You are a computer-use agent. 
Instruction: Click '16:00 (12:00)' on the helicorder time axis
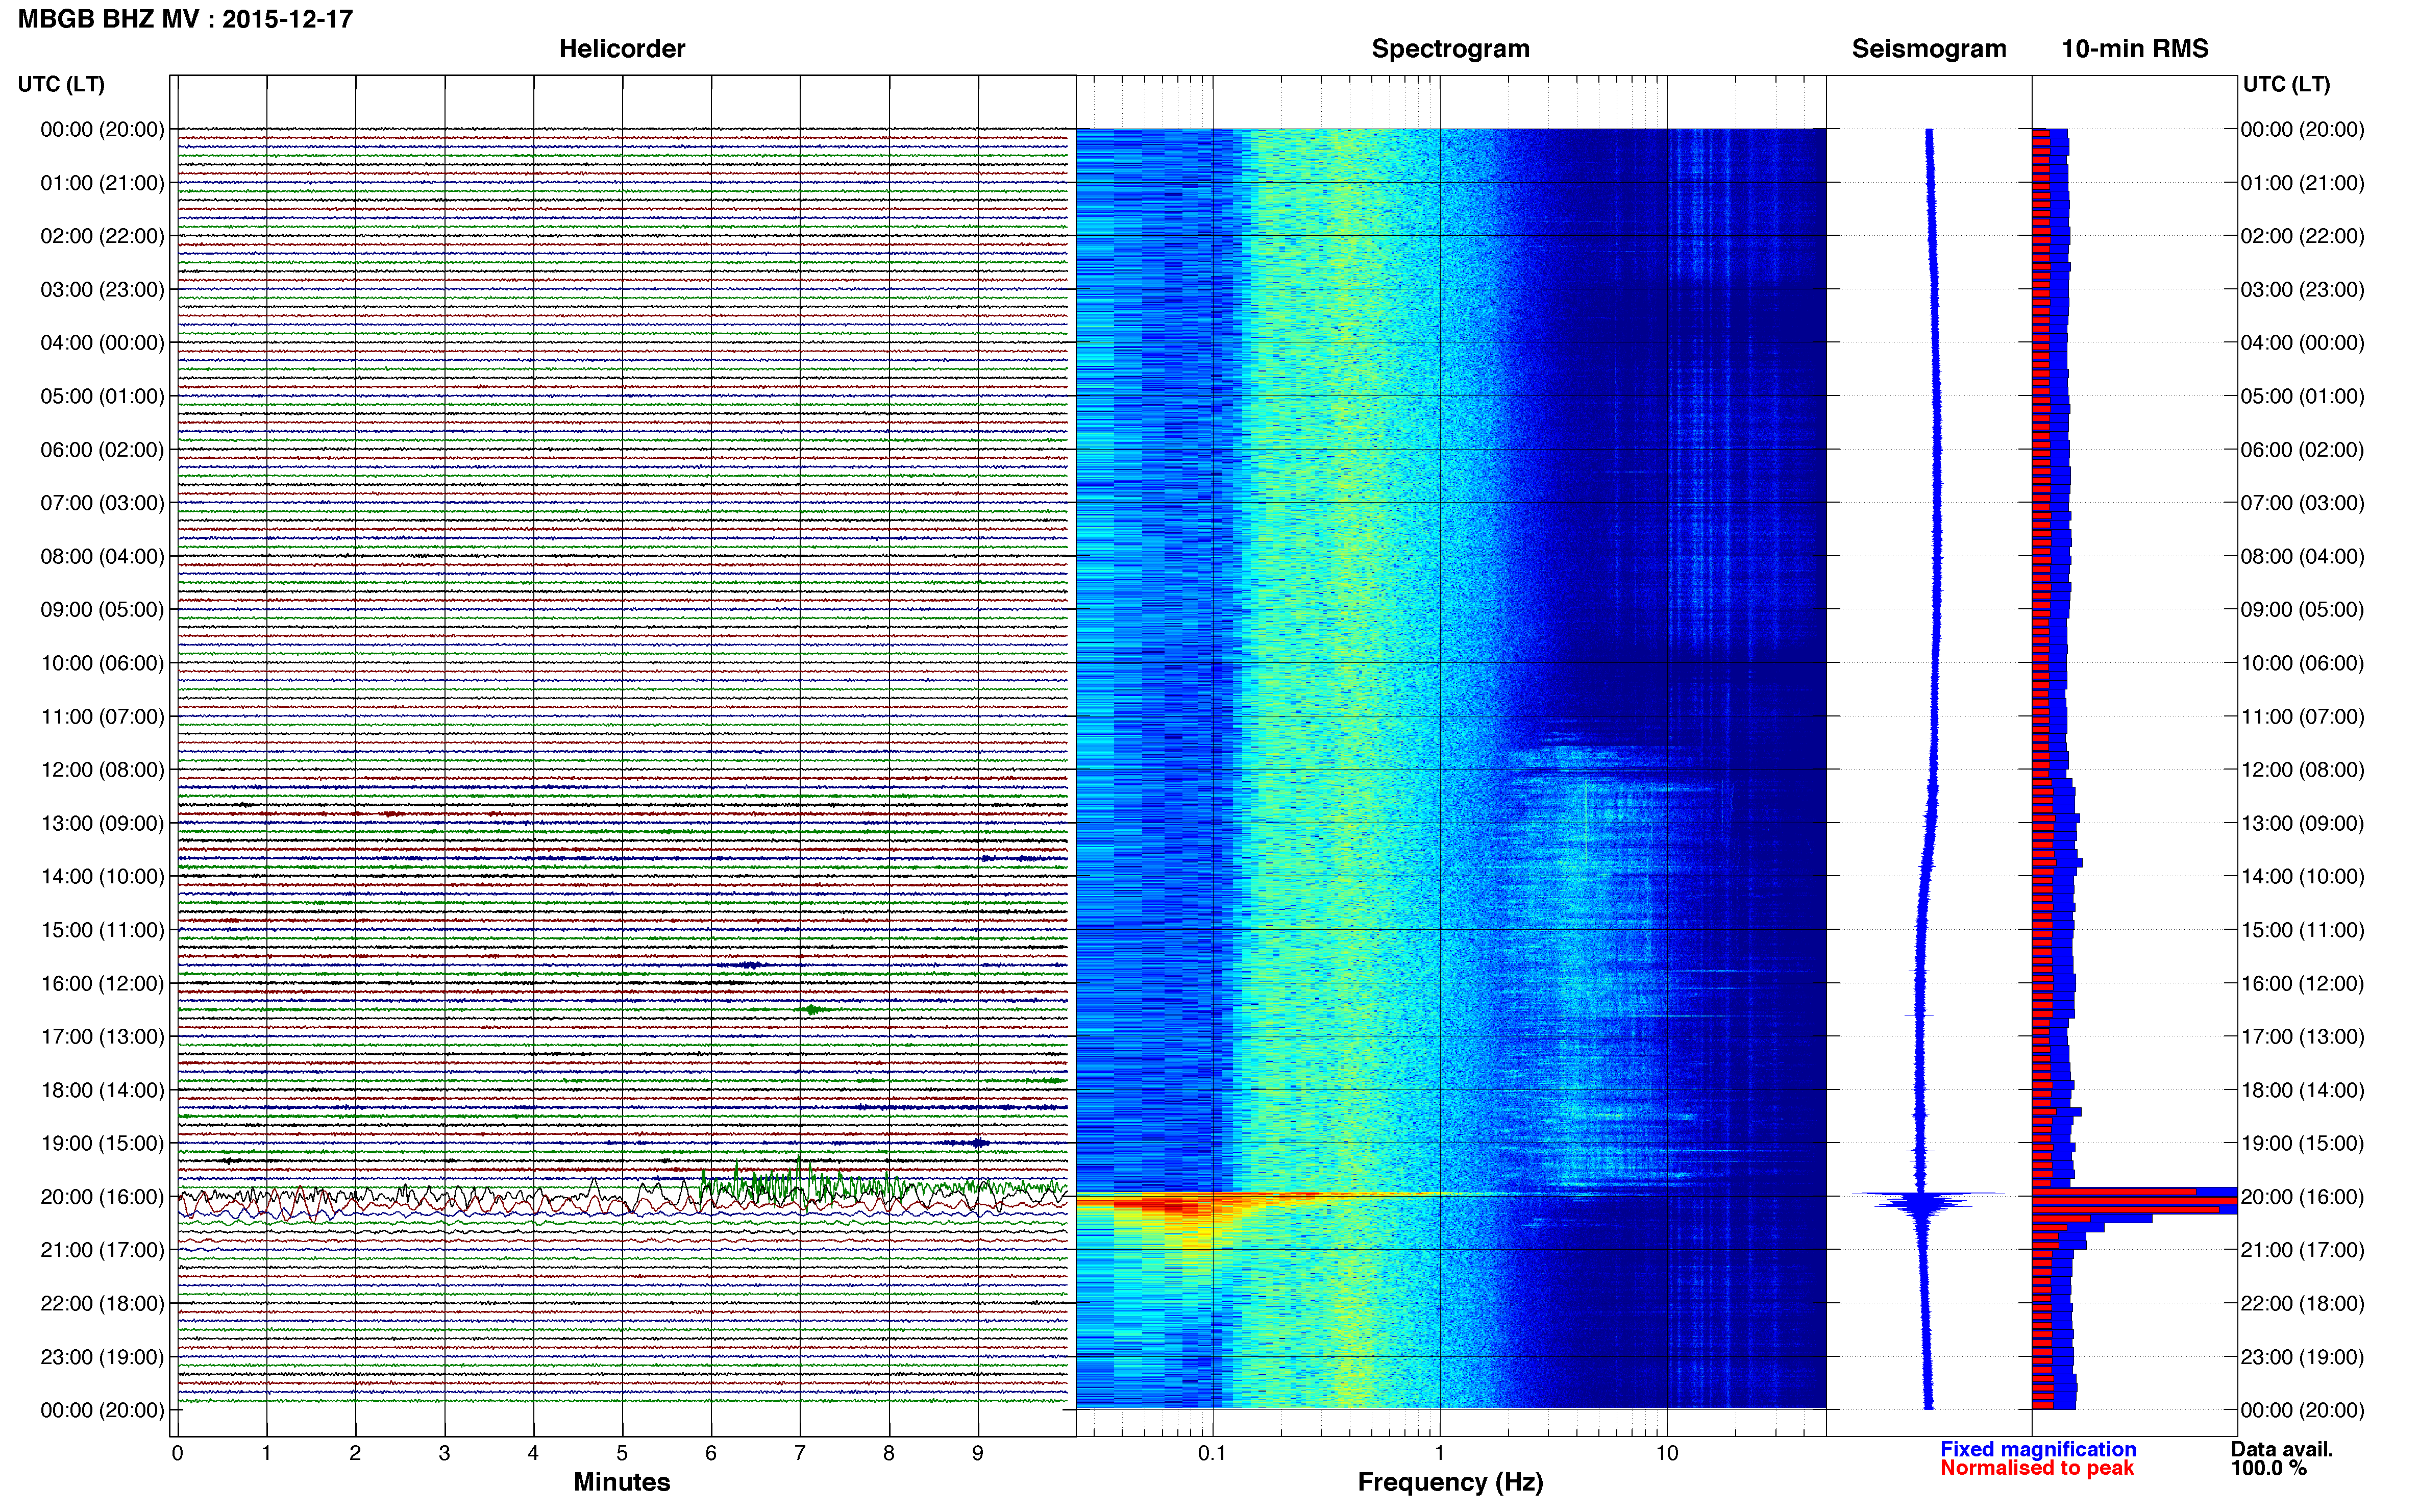[102, 983]
